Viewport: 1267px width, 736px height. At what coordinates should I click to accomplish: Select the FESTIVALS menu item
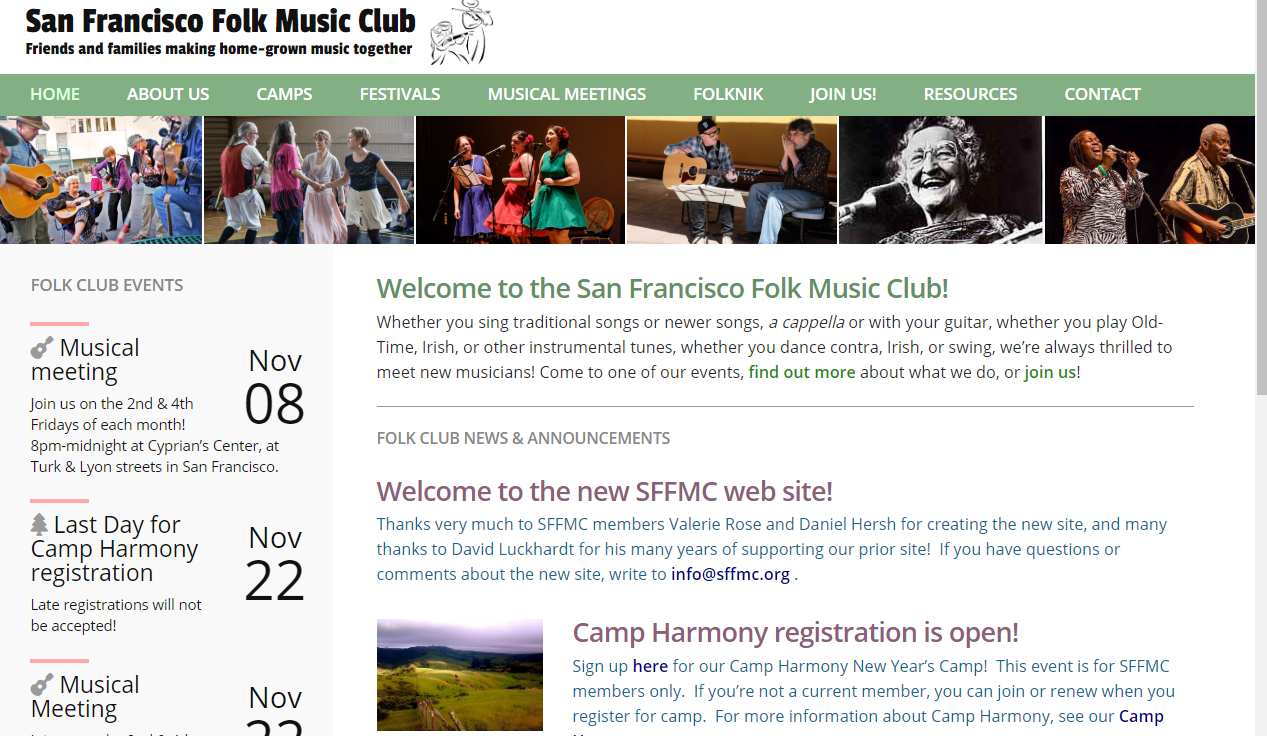(x=400, y=94)
